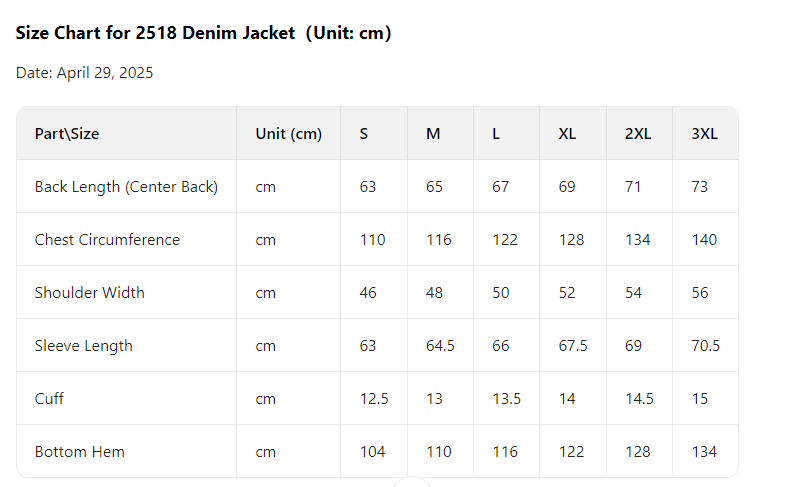Select the Shoulder Width row label
The height and width of the screenshot is (487, 805).
[89, 293]
